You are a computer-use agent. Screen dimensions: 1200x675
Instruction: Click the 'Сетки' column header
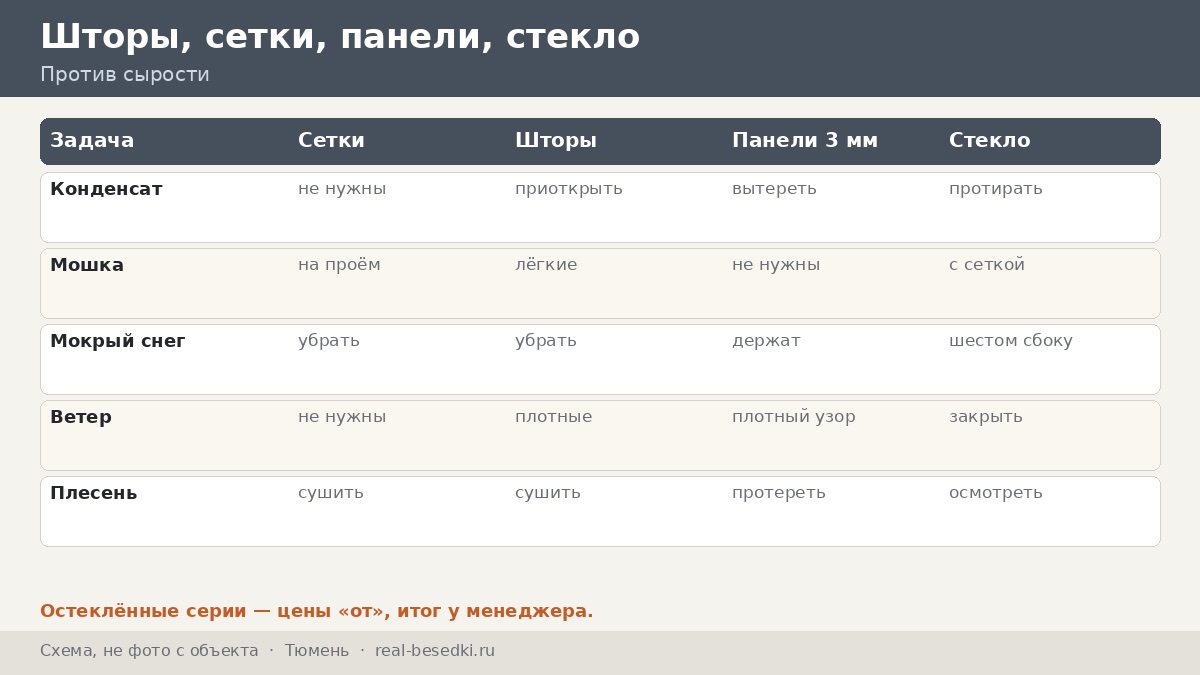(x=331, y=141)
